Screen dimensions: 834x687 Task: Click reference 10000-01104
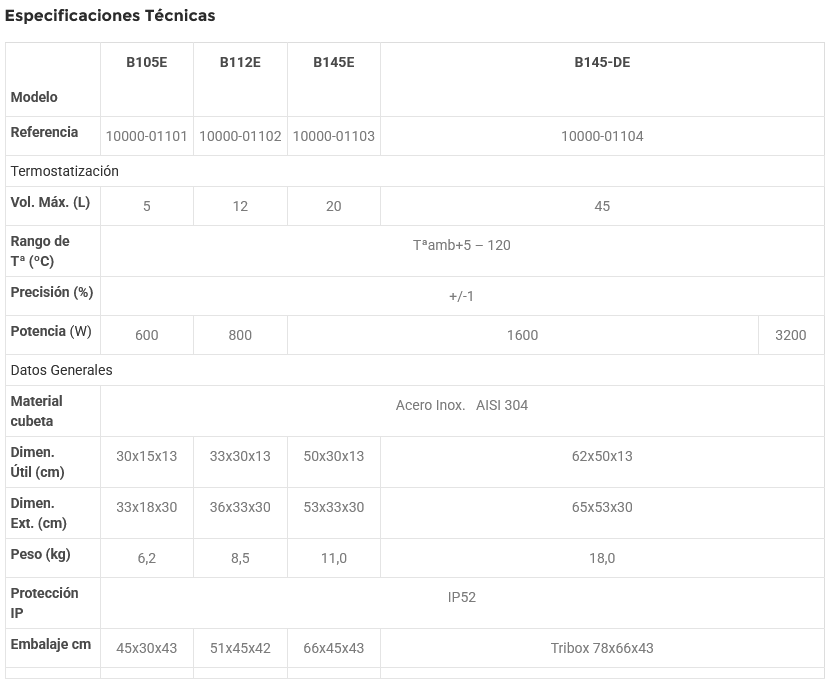(x=602, y=136)
